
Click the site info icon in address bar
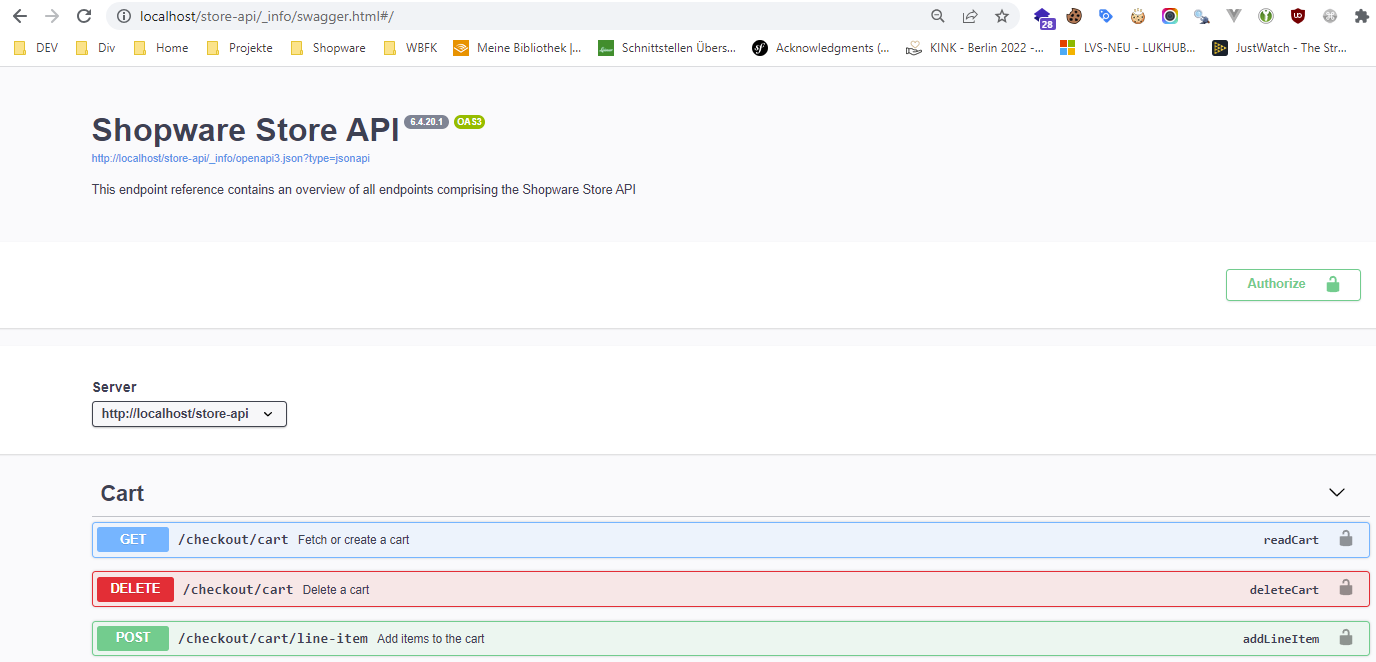[124, 16]
